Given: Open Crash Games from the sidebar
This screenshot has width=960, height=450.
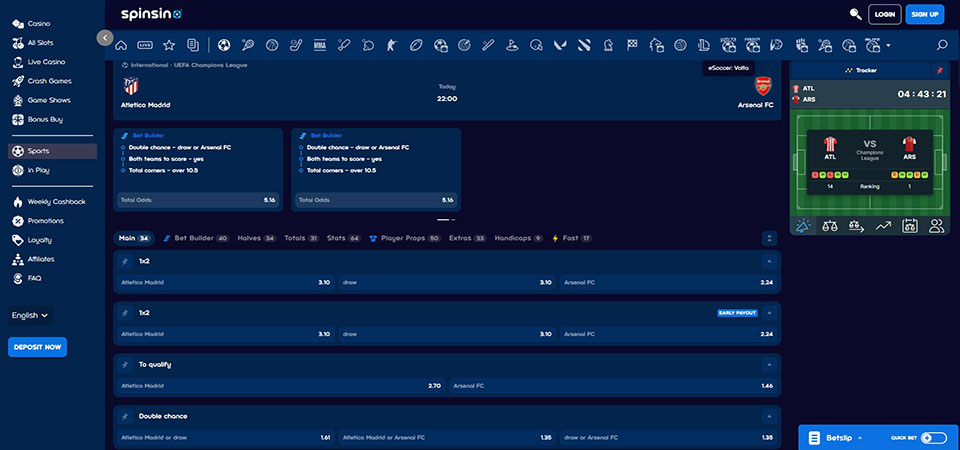Looking at the screenshot, I should [x=49, y=81].
